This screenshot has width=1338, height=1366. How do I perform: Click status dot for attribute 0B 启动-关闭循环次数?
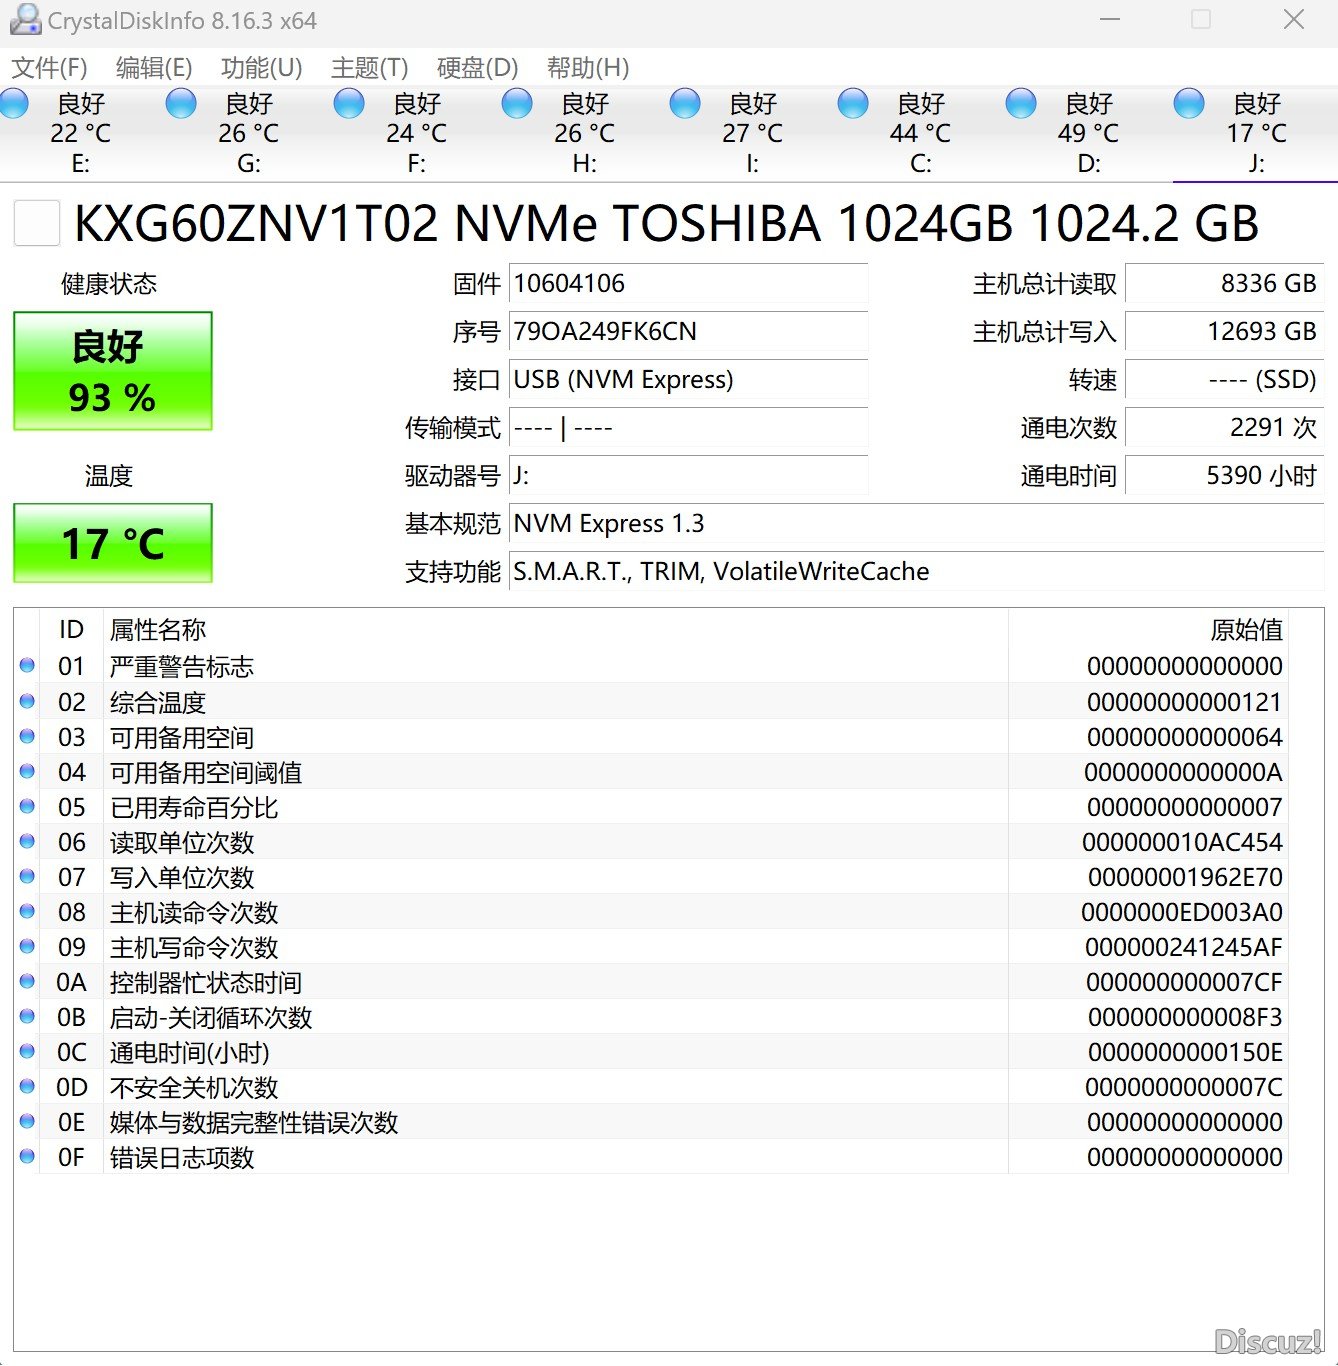[27, 1016]
